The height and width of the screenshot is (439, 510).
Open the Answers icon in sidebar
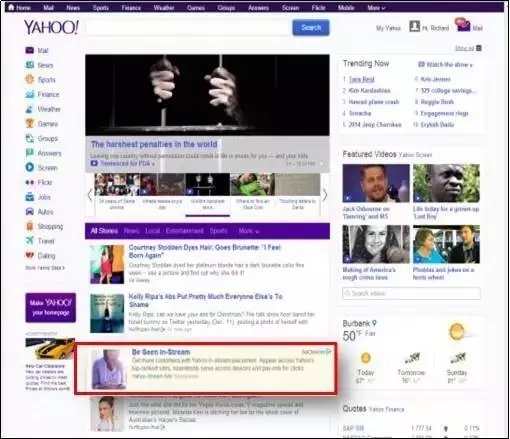[30, 153]
